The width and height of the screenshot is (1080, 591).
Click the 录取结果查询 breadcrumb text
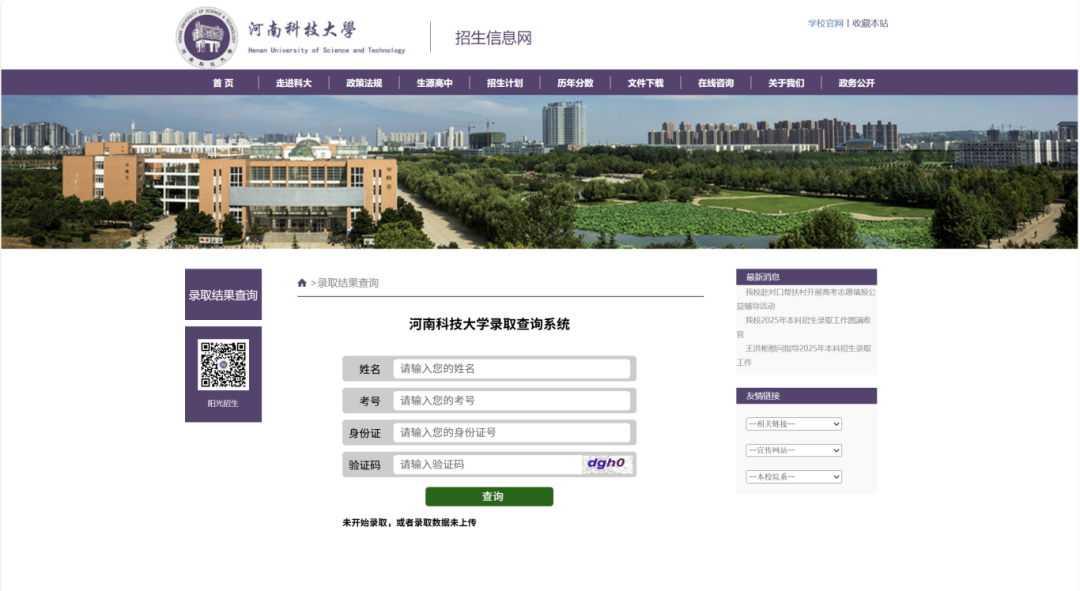(x=348, y=283)
